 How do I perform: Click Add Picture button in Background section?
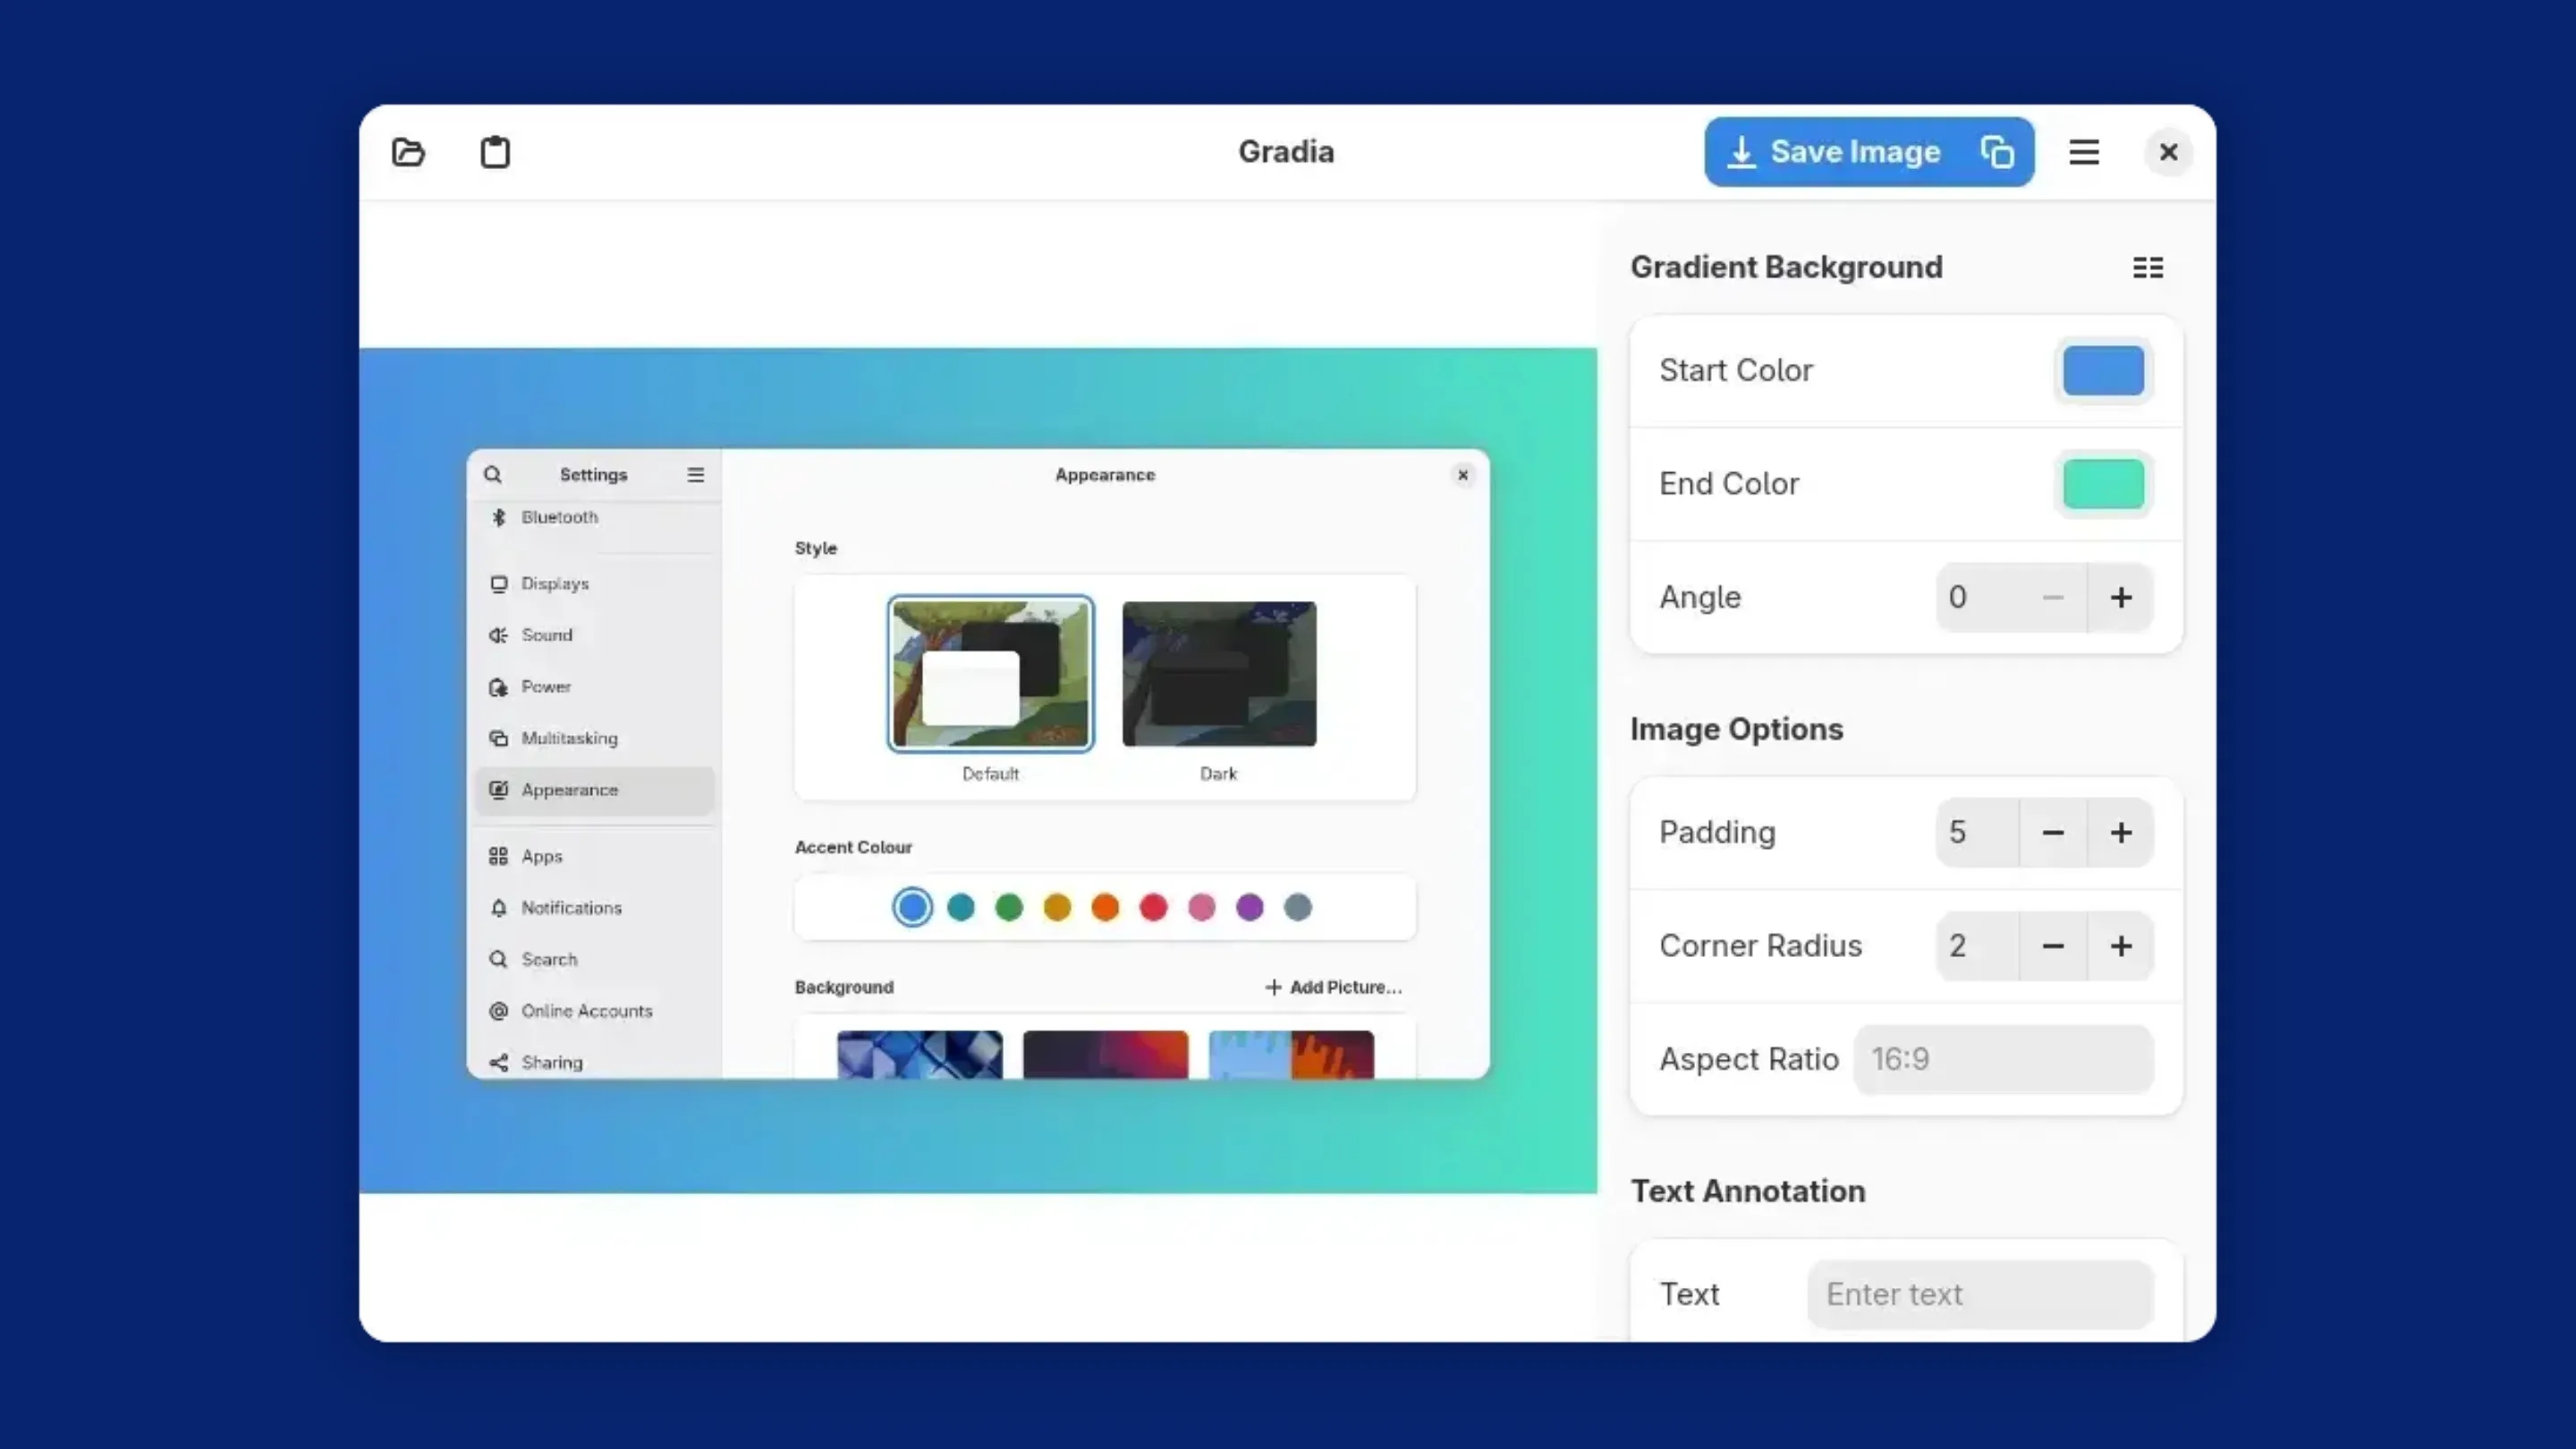coord(1334,988)
